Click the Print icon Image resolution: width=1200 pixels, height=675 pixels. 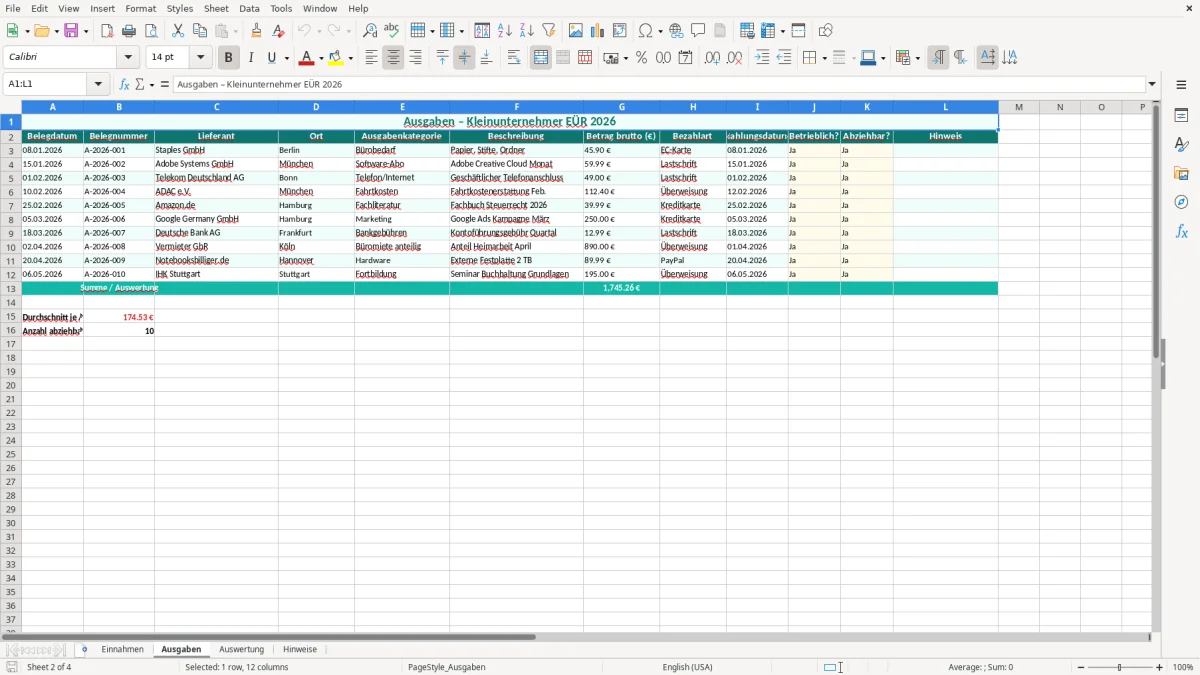click(129, 31)
